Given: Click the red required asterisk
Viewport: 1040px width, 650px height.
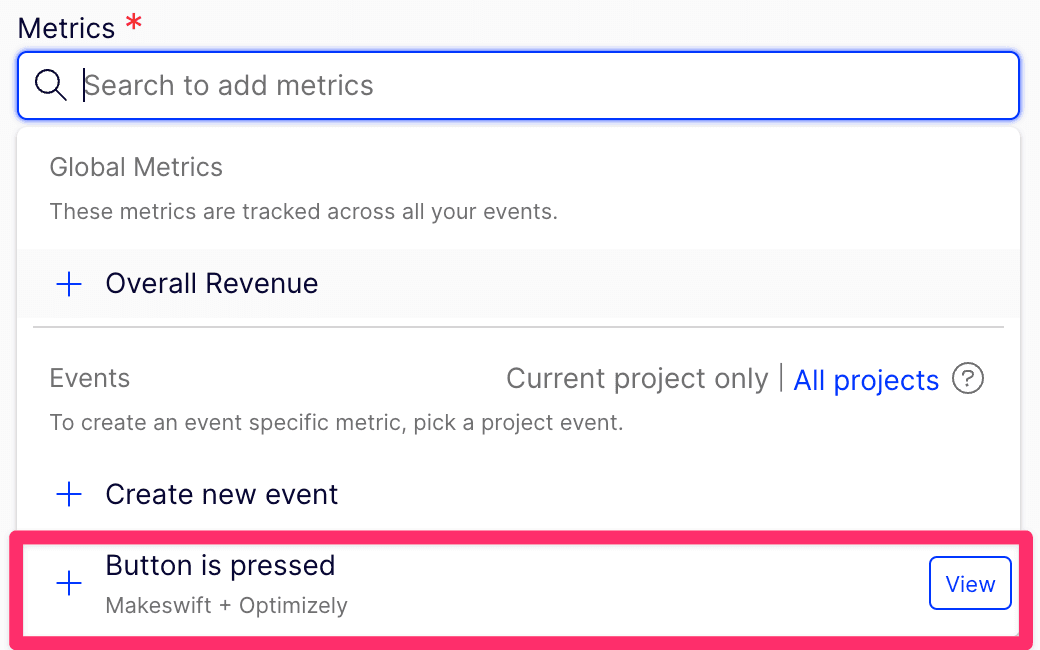Looking at the screenshot, I should [x=134, y=24].
